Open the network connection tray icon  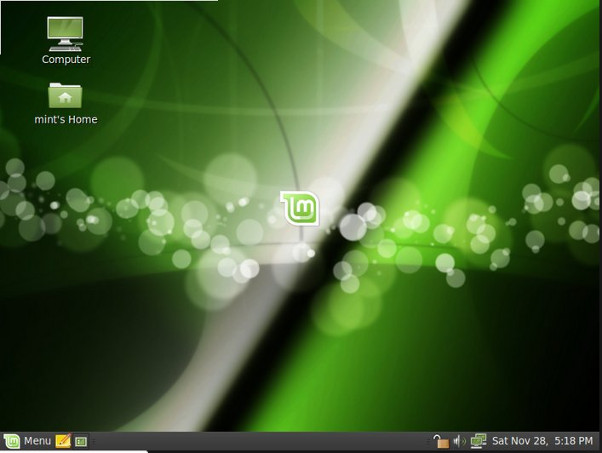pos(478,441)
